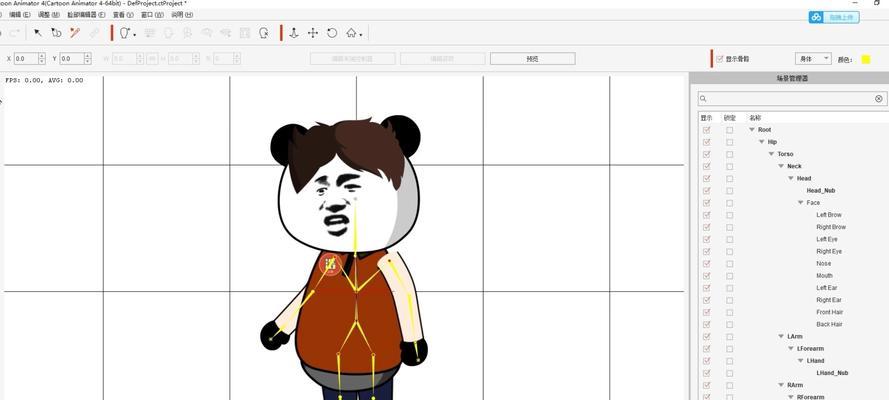889x400 pixels.
Task: Toggle visibility of Left Brow
Action: pos(706,215)
